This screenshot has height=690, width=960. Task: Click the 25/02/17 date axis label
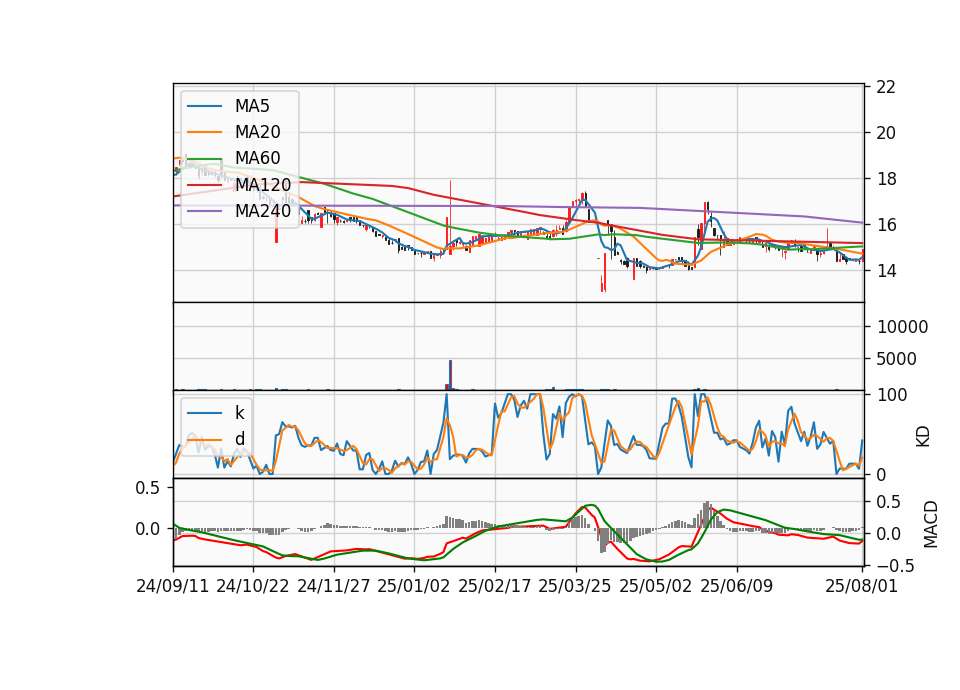(495, 586)
